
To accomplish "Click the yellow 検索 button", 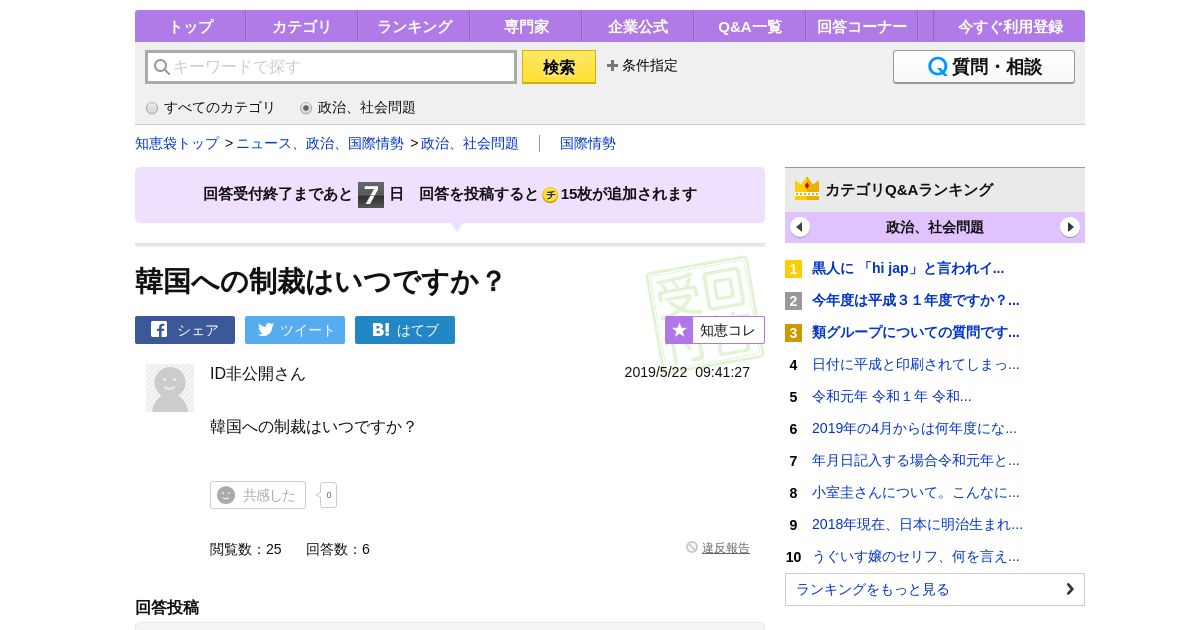I will [559, 67].
